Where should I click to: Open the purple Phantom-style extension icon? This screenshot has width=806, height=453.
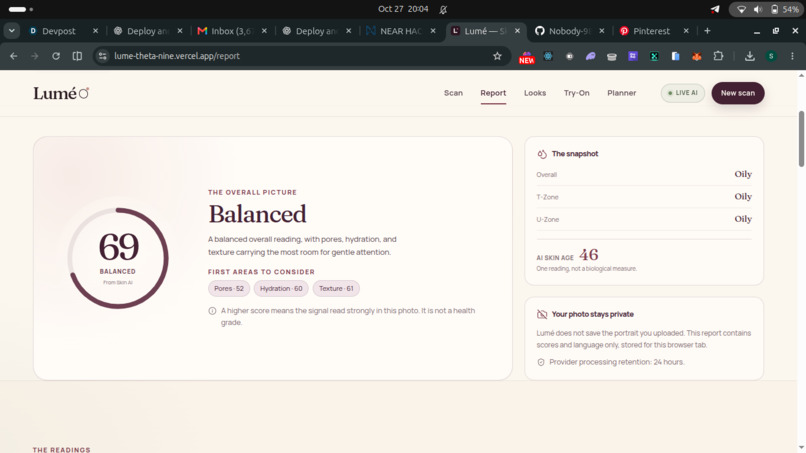tap(591, 56)
